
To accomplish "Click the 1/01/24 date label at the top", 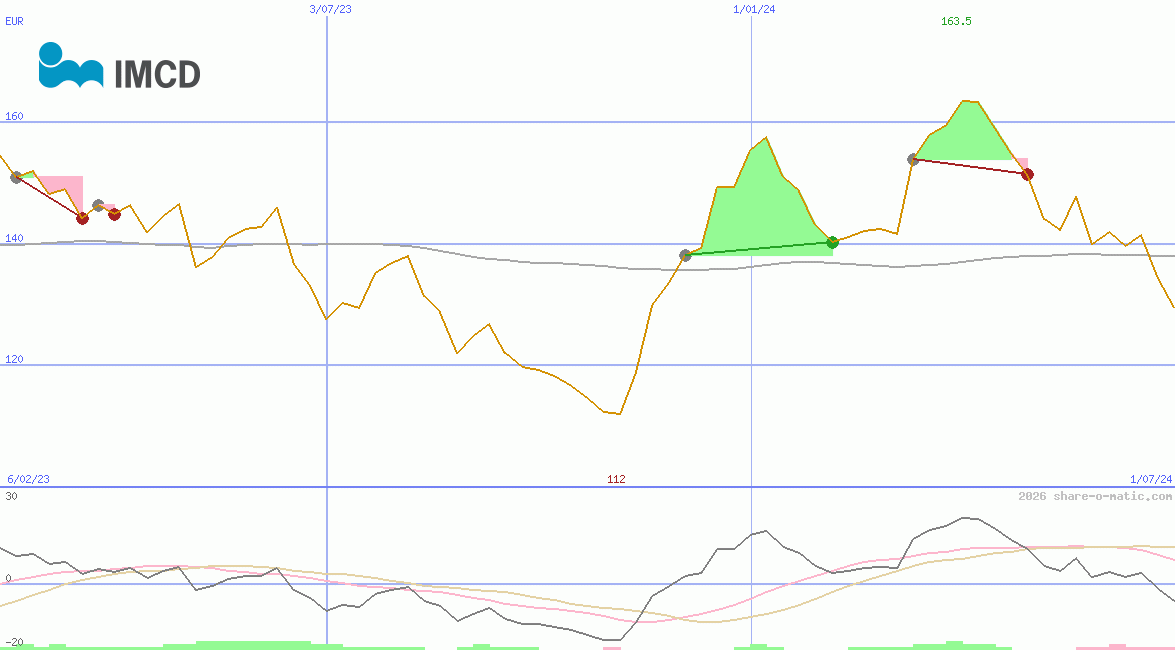I will [754, 9].
